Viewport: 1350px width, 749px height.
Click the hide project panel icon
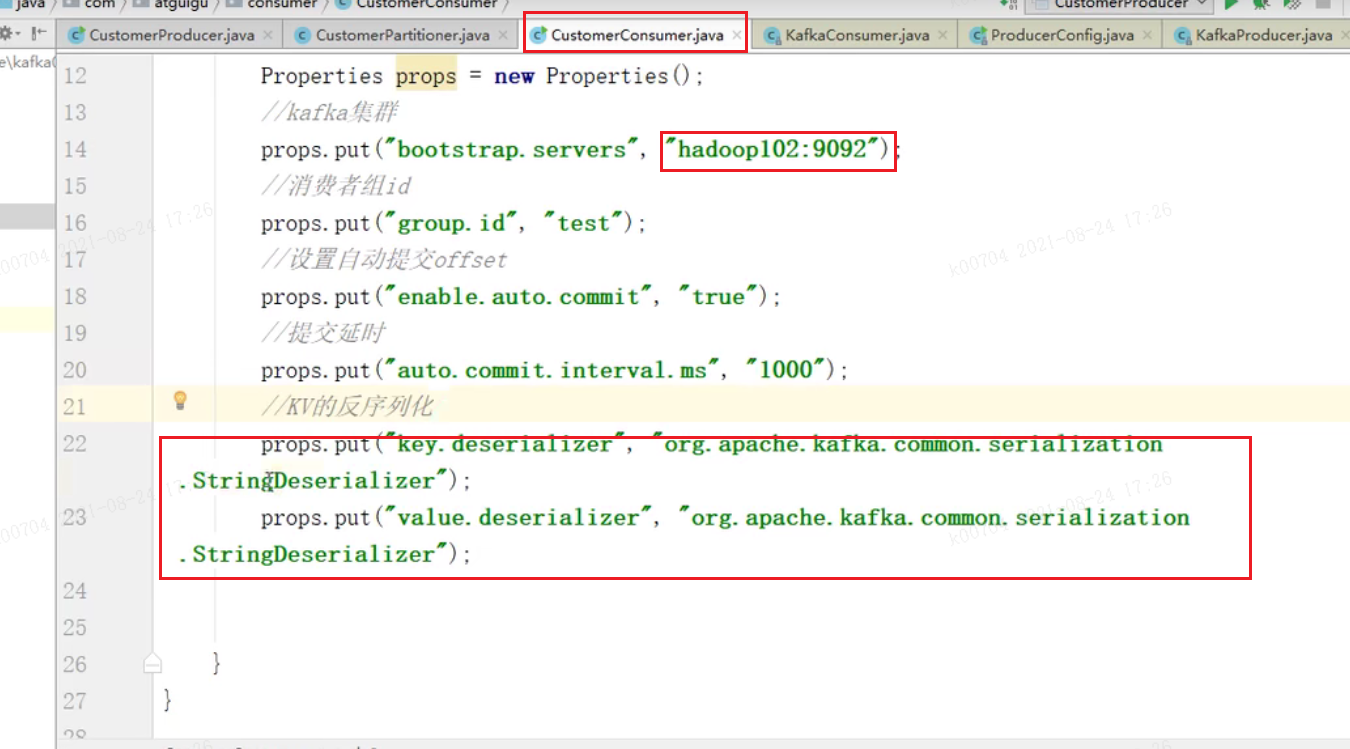pos(40,34)
